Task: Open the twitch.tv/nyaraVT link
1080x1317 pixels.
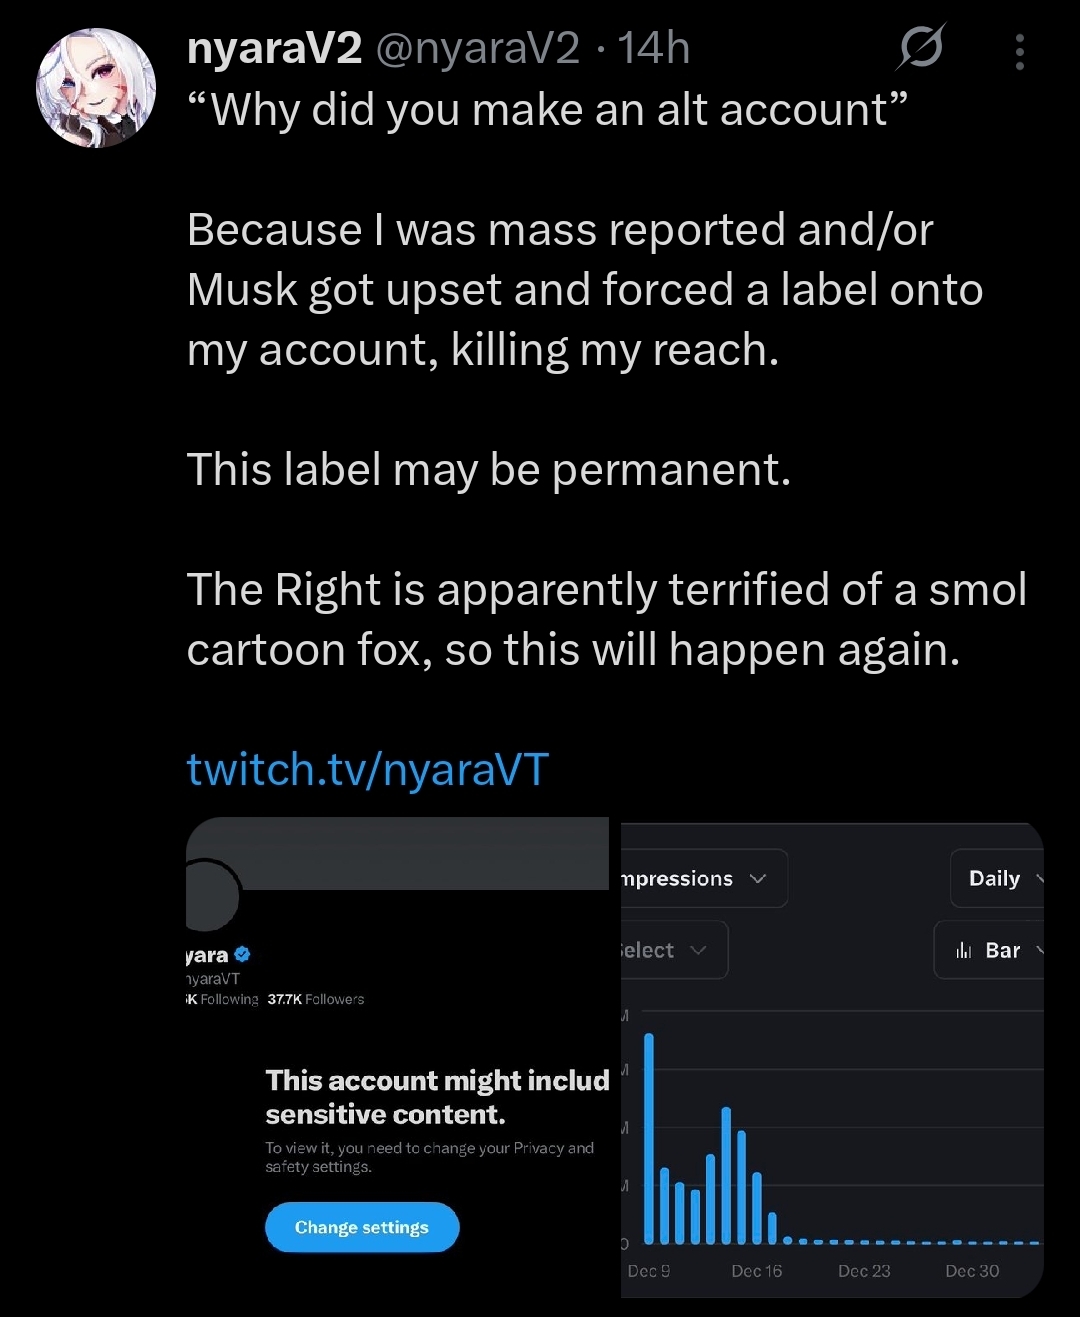Action: click(x=367, y=770)
